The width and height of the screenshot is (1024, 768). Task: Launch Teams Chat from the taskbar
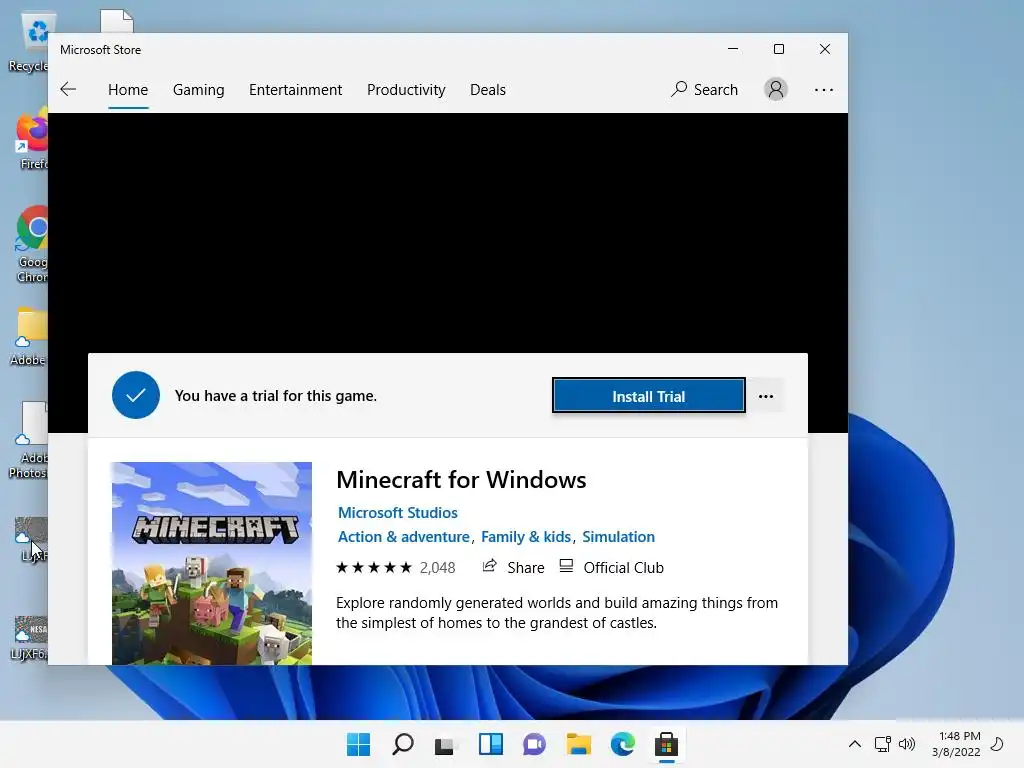[534, 744]
